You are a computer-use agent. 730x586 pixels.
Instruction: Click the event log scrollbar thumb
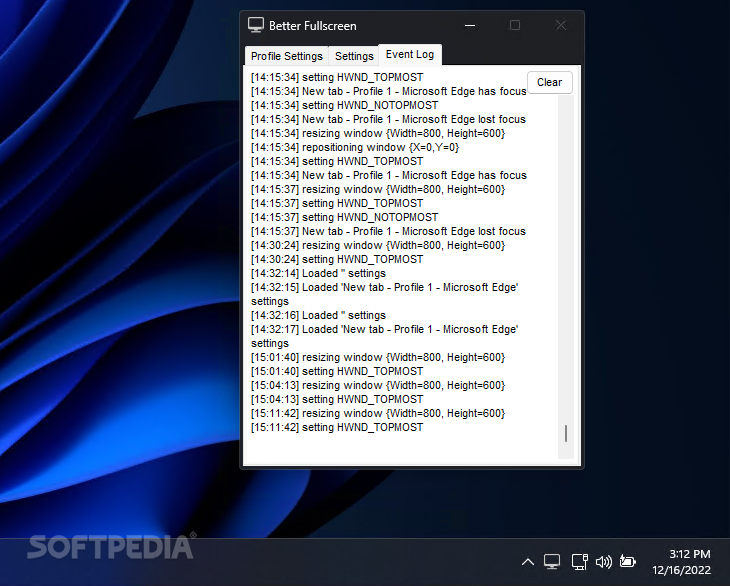[566, 433]
